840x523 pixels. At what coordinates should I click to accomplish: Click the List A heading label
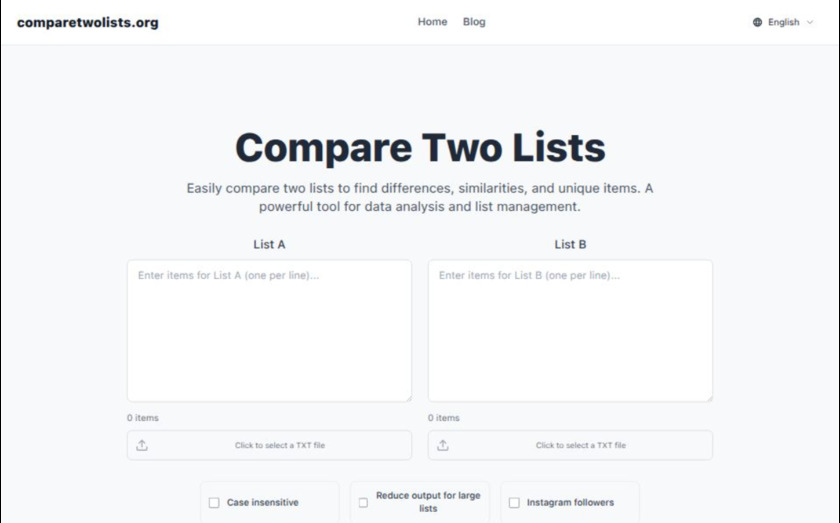click(x=269, y=244)
